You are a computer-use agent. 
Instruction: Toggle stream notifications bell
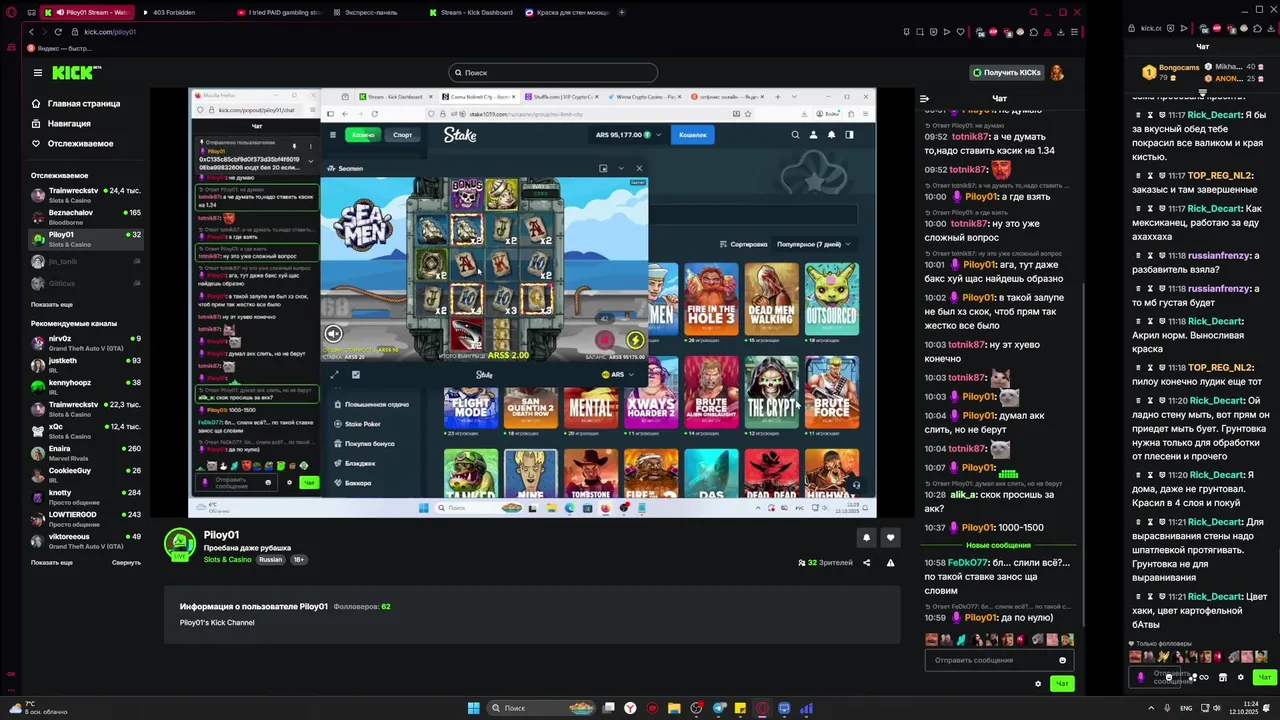(866, 537)
